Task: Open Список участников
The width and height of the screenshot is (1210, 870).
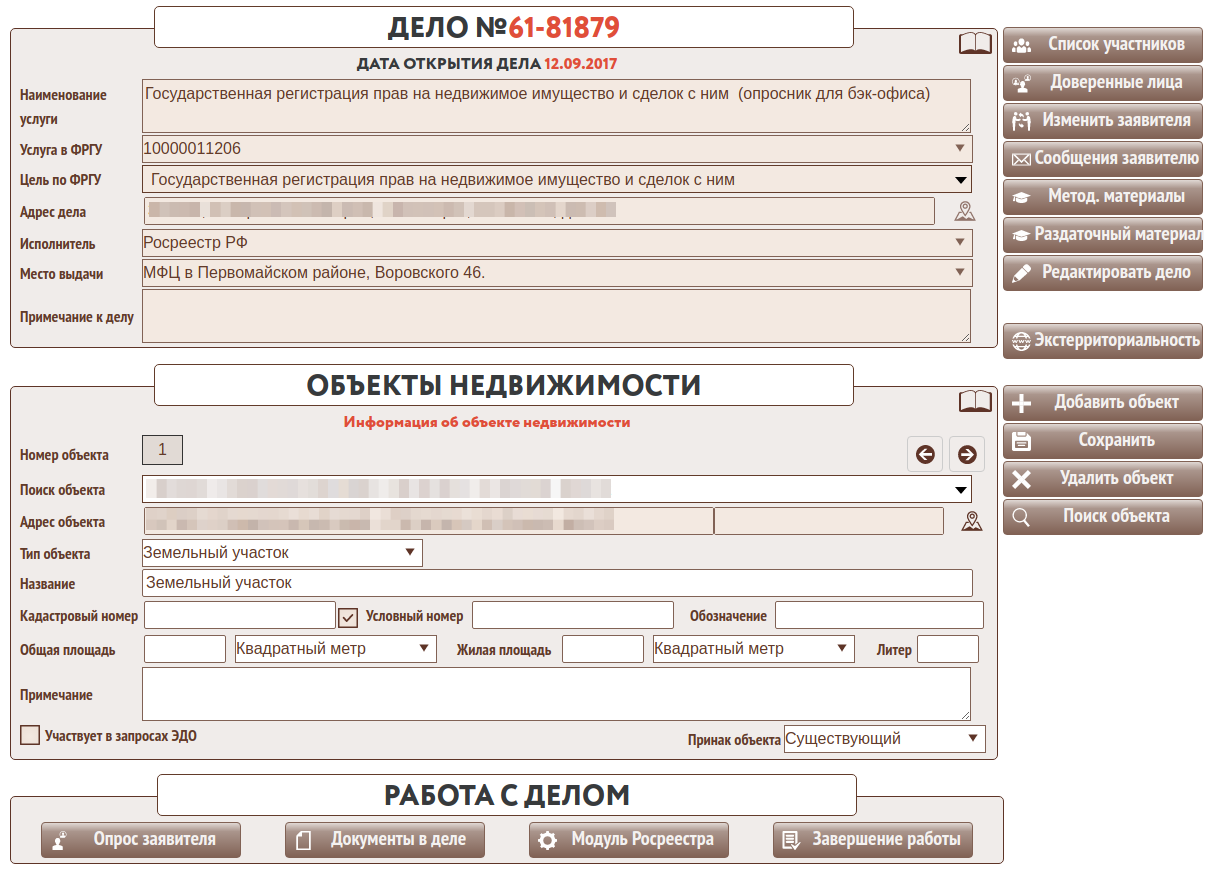Action: coord(1102,45)
